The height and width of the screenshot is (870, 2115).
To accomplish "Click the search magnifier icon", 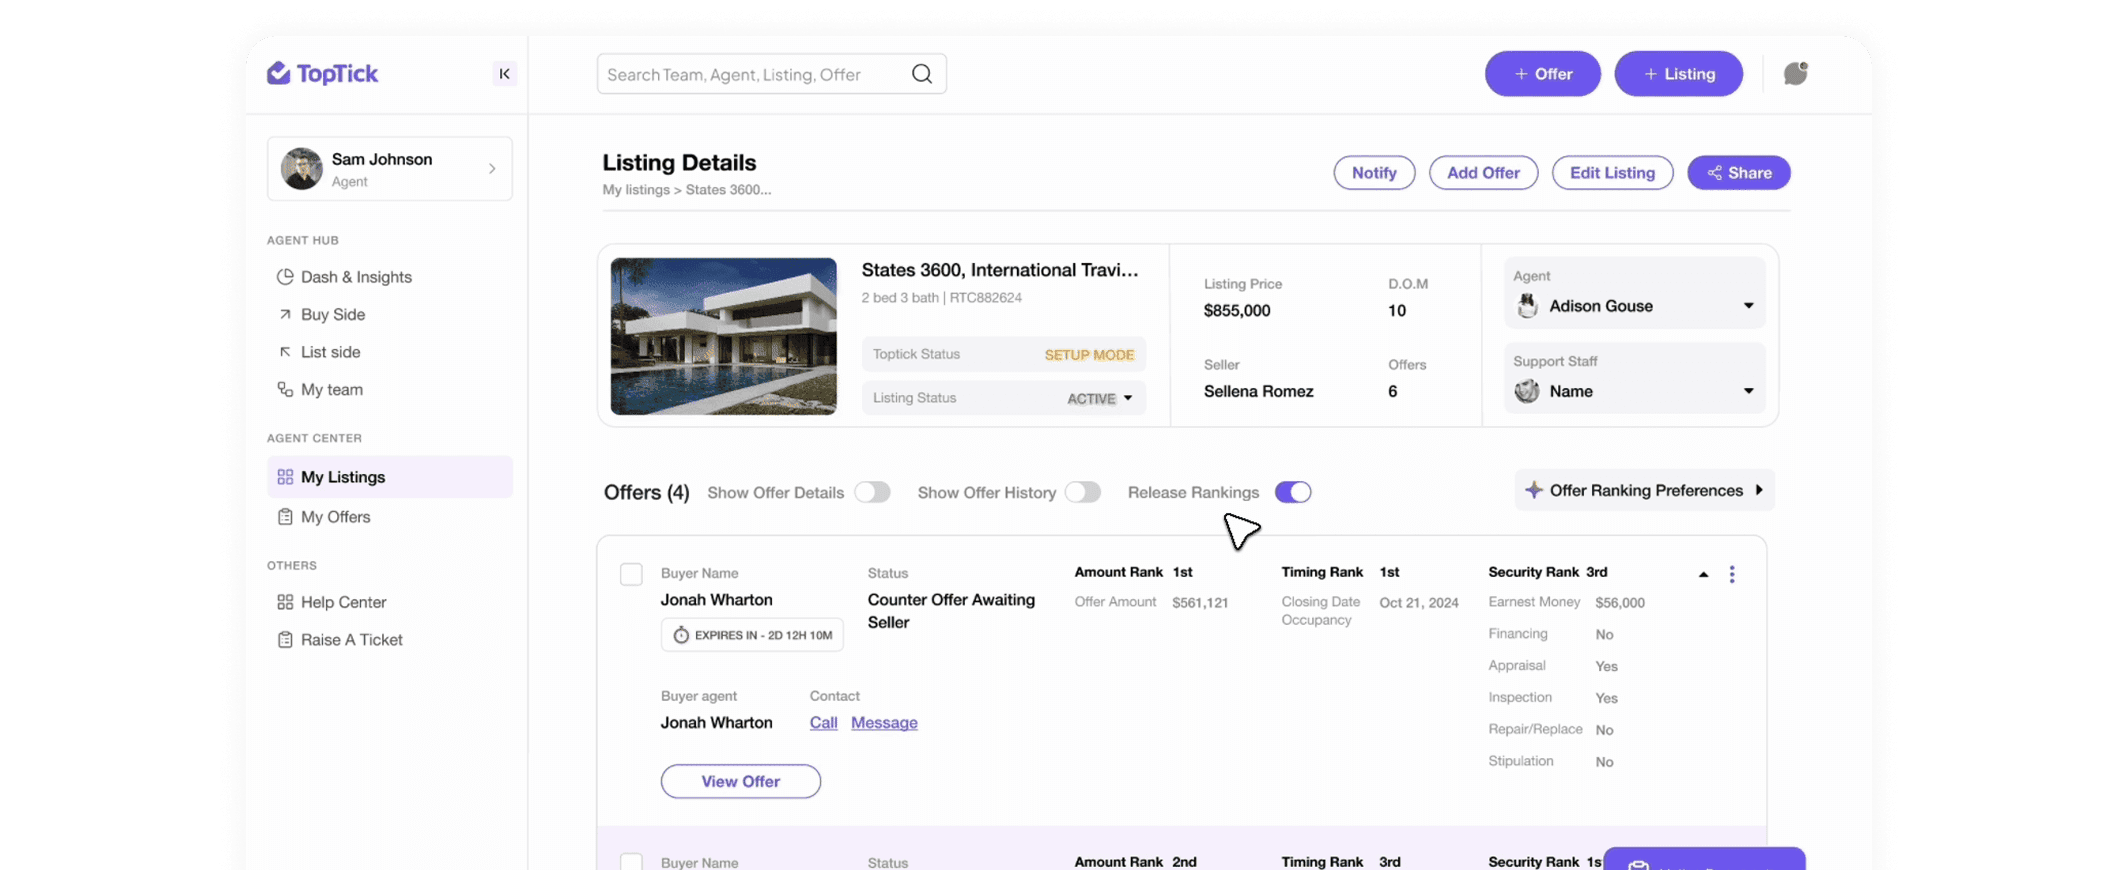I will pyautogui.click(x=921, y=74).
